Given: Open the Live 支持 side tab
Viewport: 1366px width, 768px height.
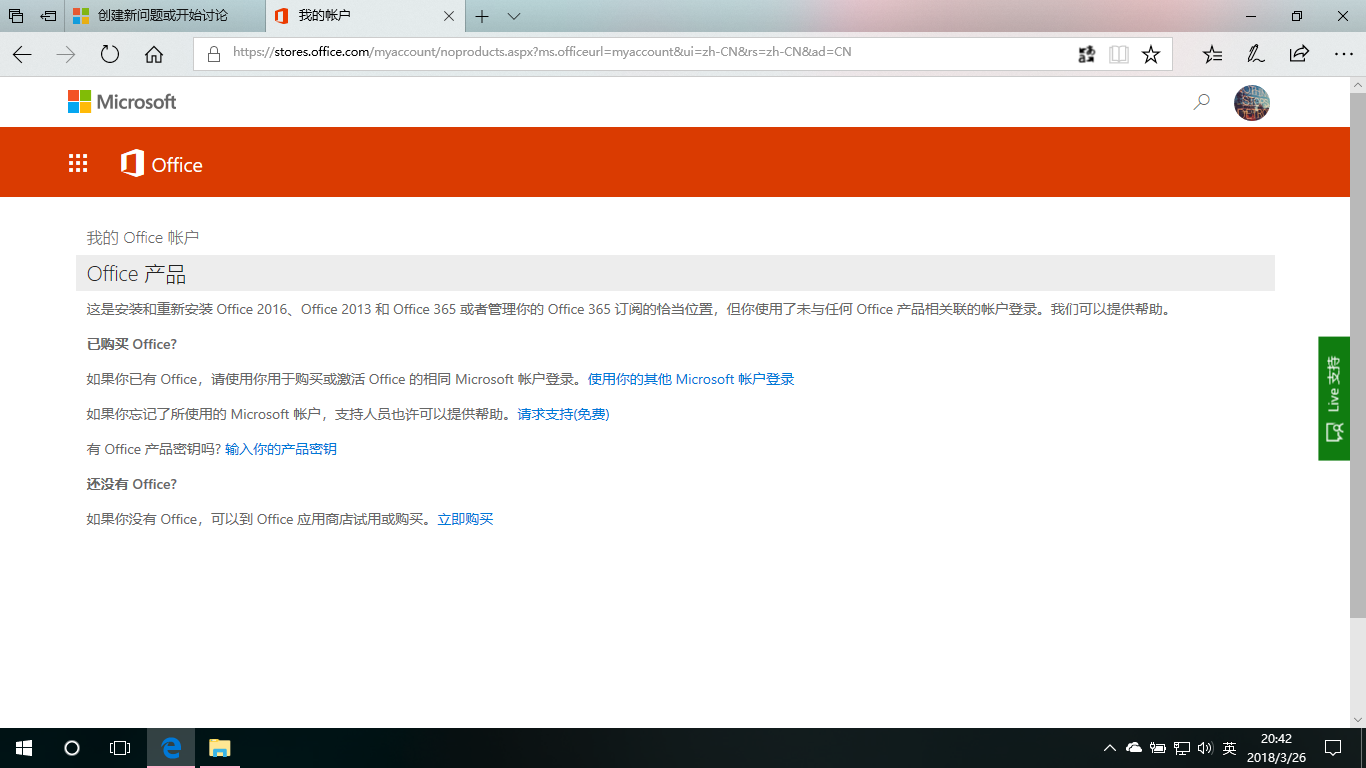Looking at the screenshot, I should click(x=1333, y=398).
